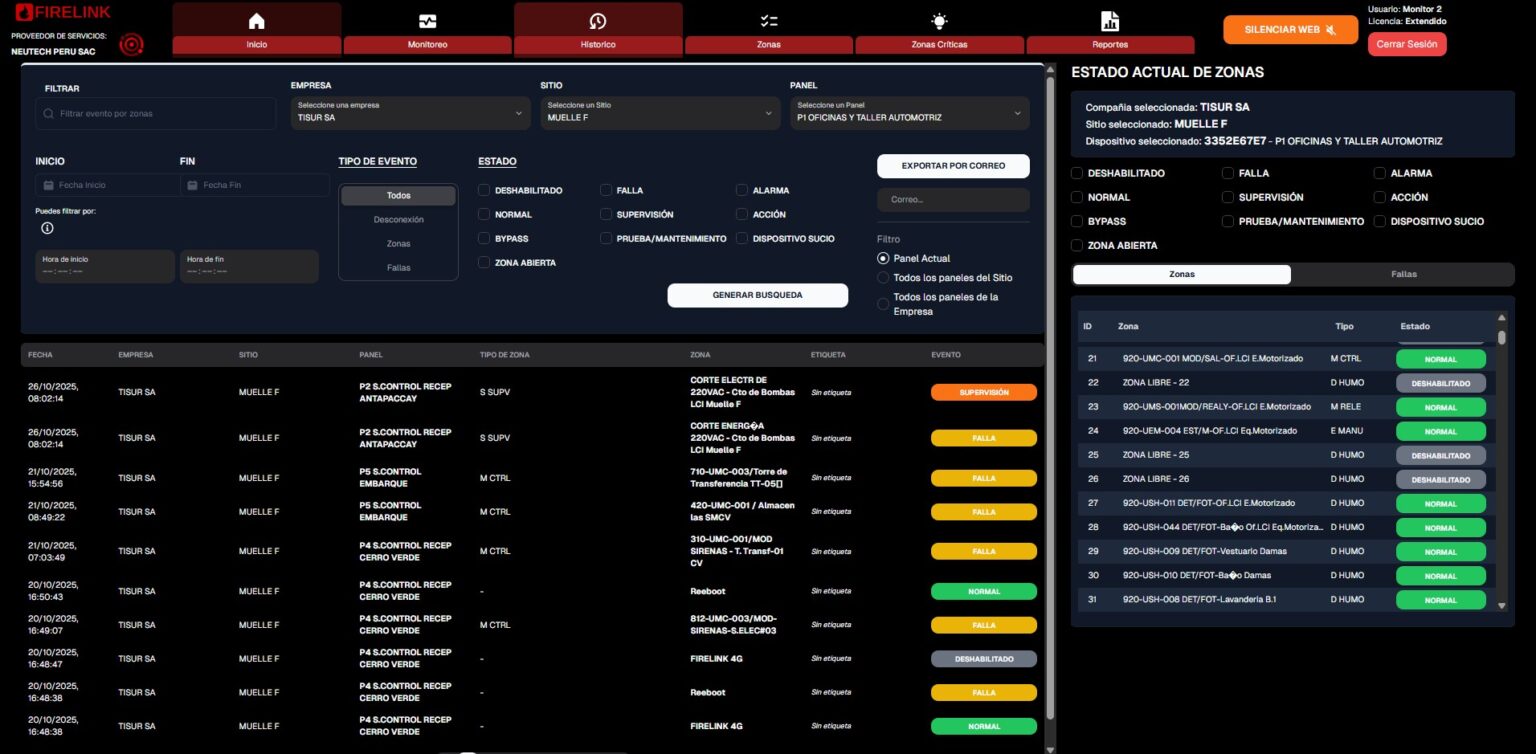This screenshot has height=754, width=1536.
Task: Click the Reportes chart document icon
Action: [x=1109, y=21]
